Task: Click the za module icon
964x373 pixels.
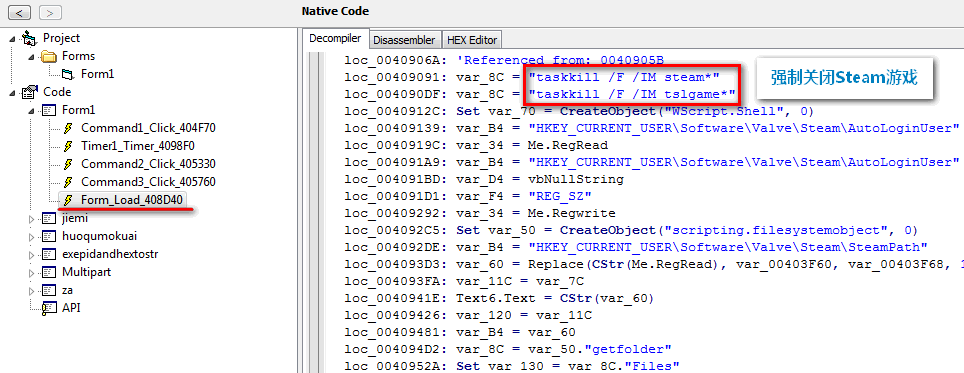Action: click(48, 290)
